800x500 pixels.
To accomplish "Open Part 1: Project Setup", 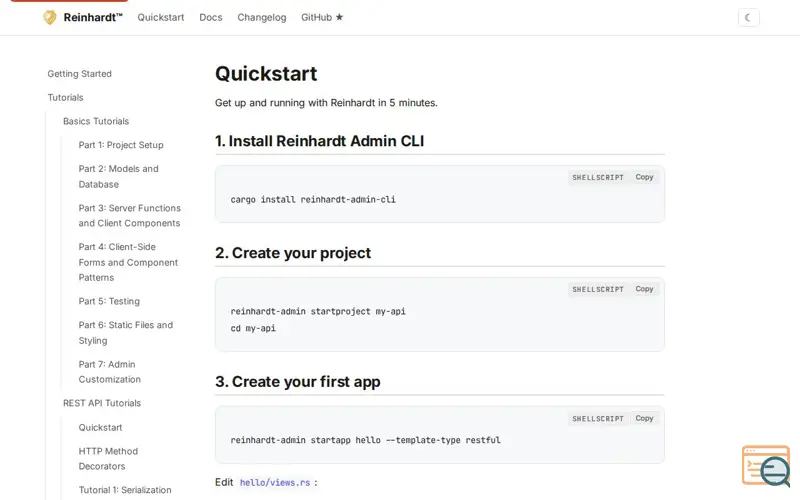I will tap(121, 145).
